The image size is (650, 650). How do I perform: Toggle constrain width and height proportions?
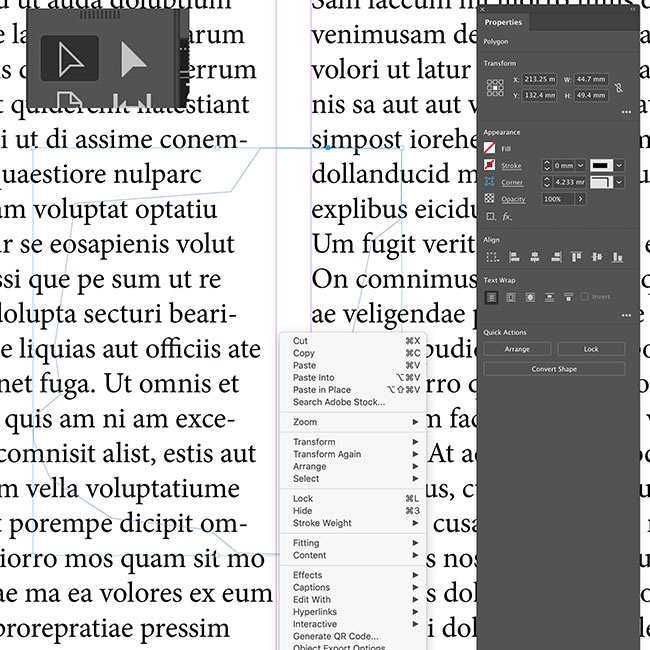(x=619, y=87)
